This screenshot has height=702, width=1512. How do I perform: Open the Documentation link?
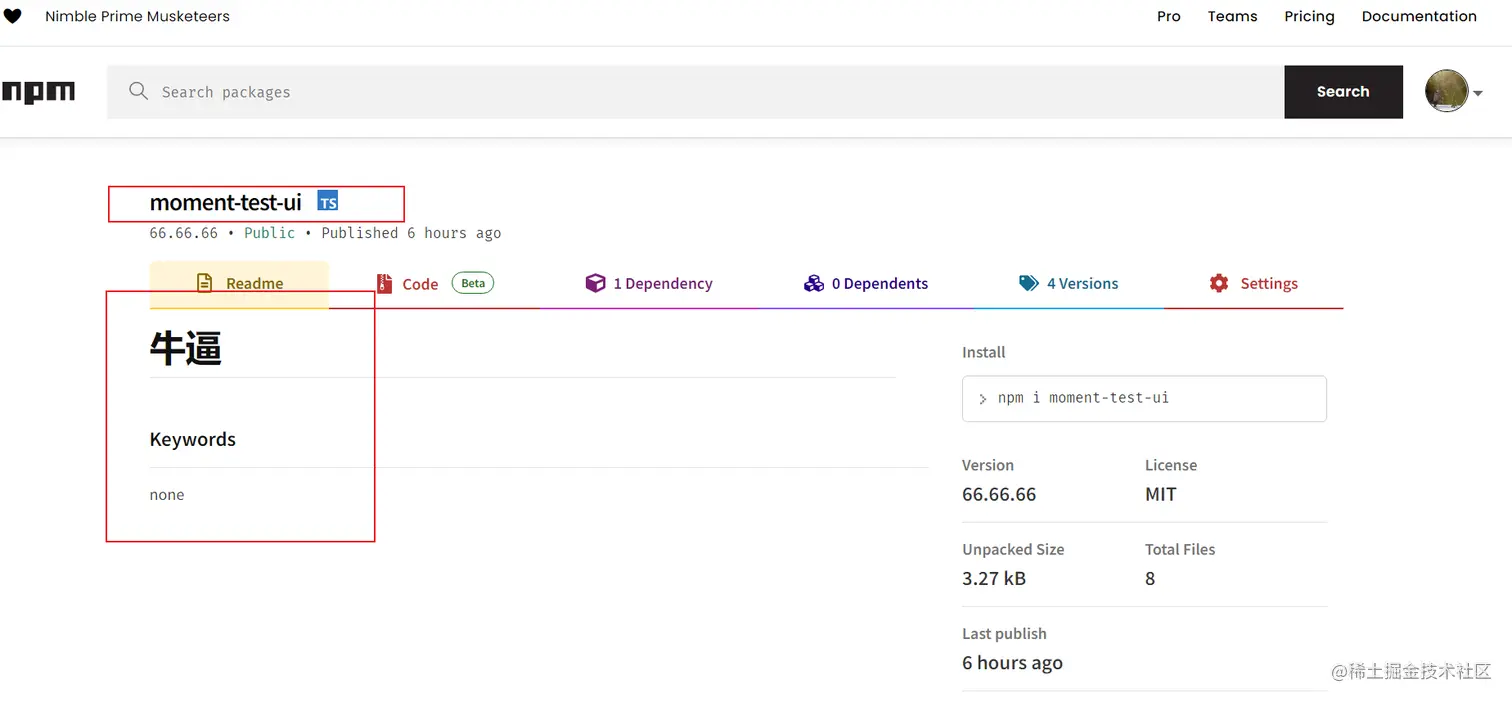1419,16
